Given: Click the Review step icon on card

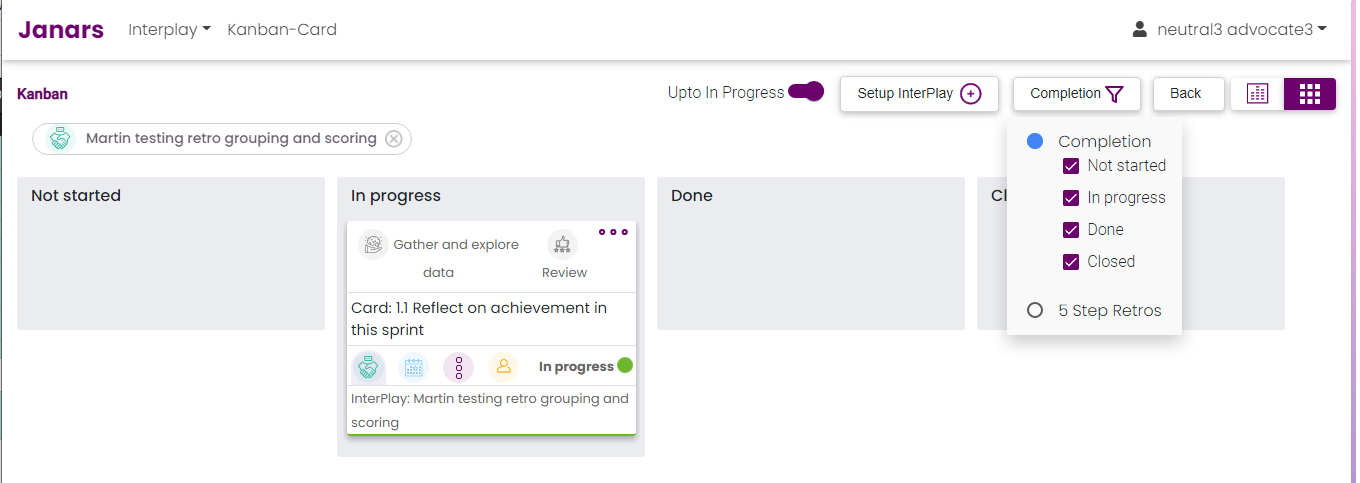Looking at the screenshot, I should [x=563, y=244].
